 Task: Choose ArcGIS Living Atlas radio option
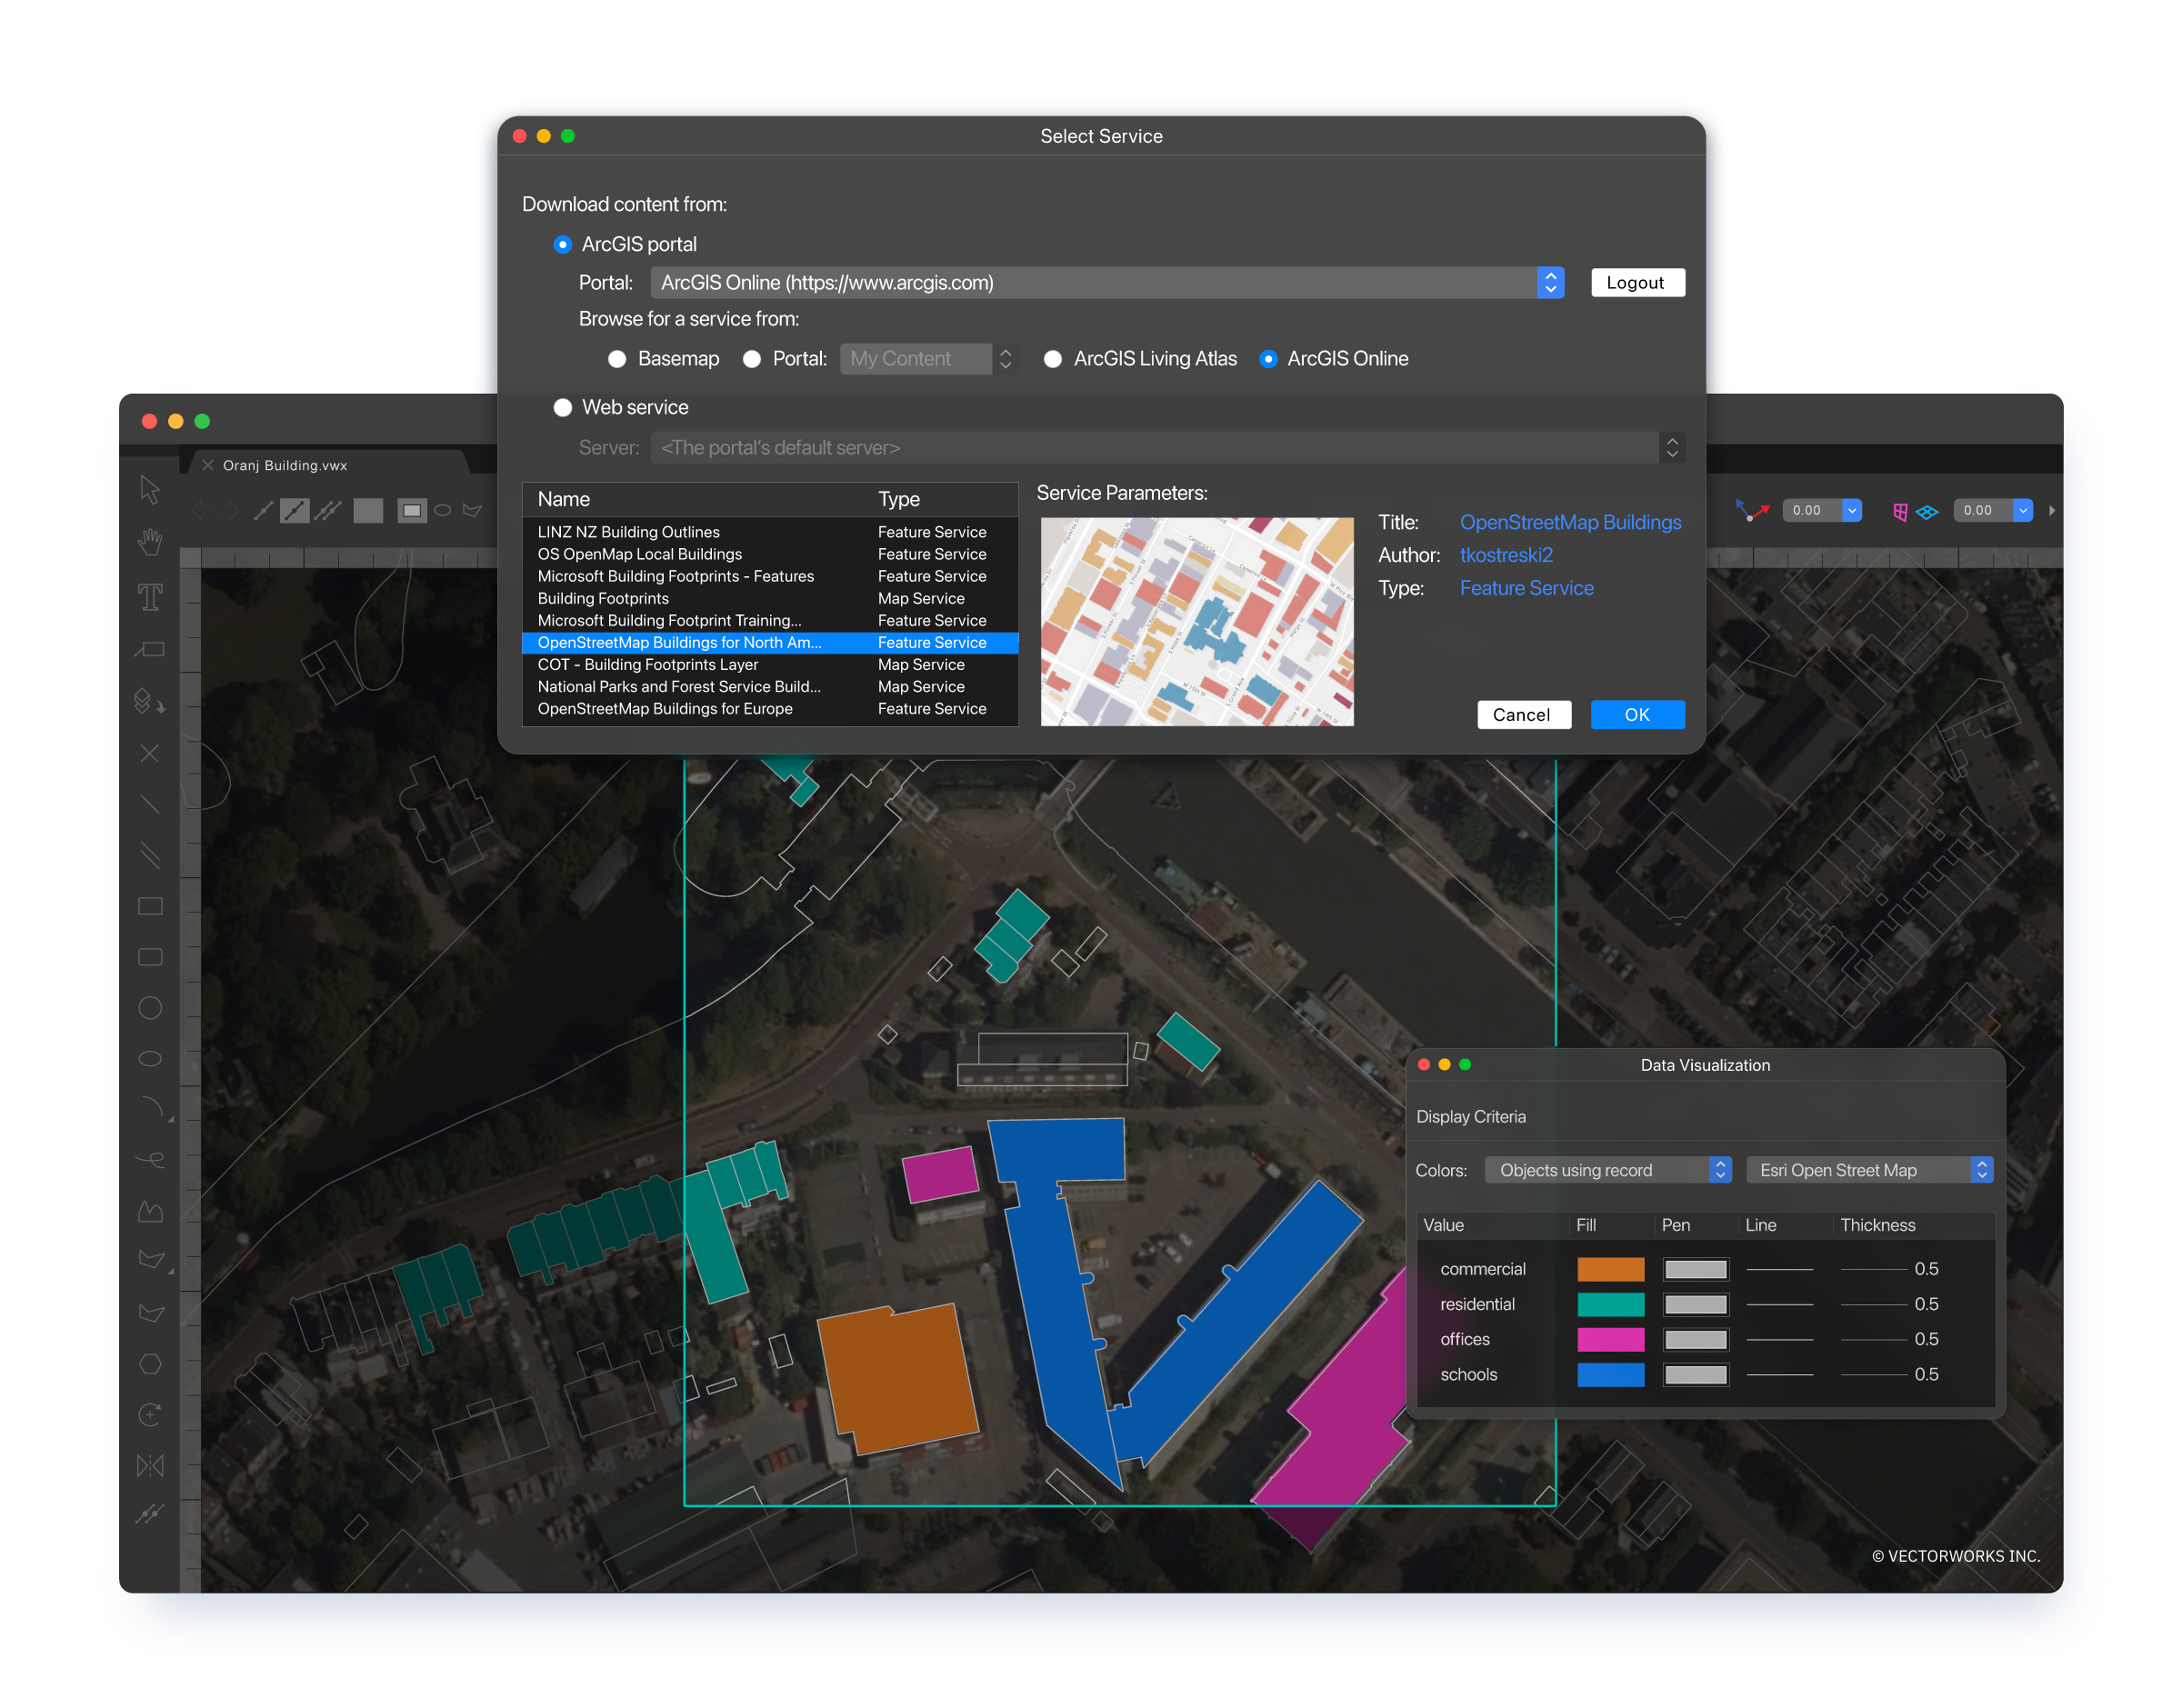click(1053, 359)
